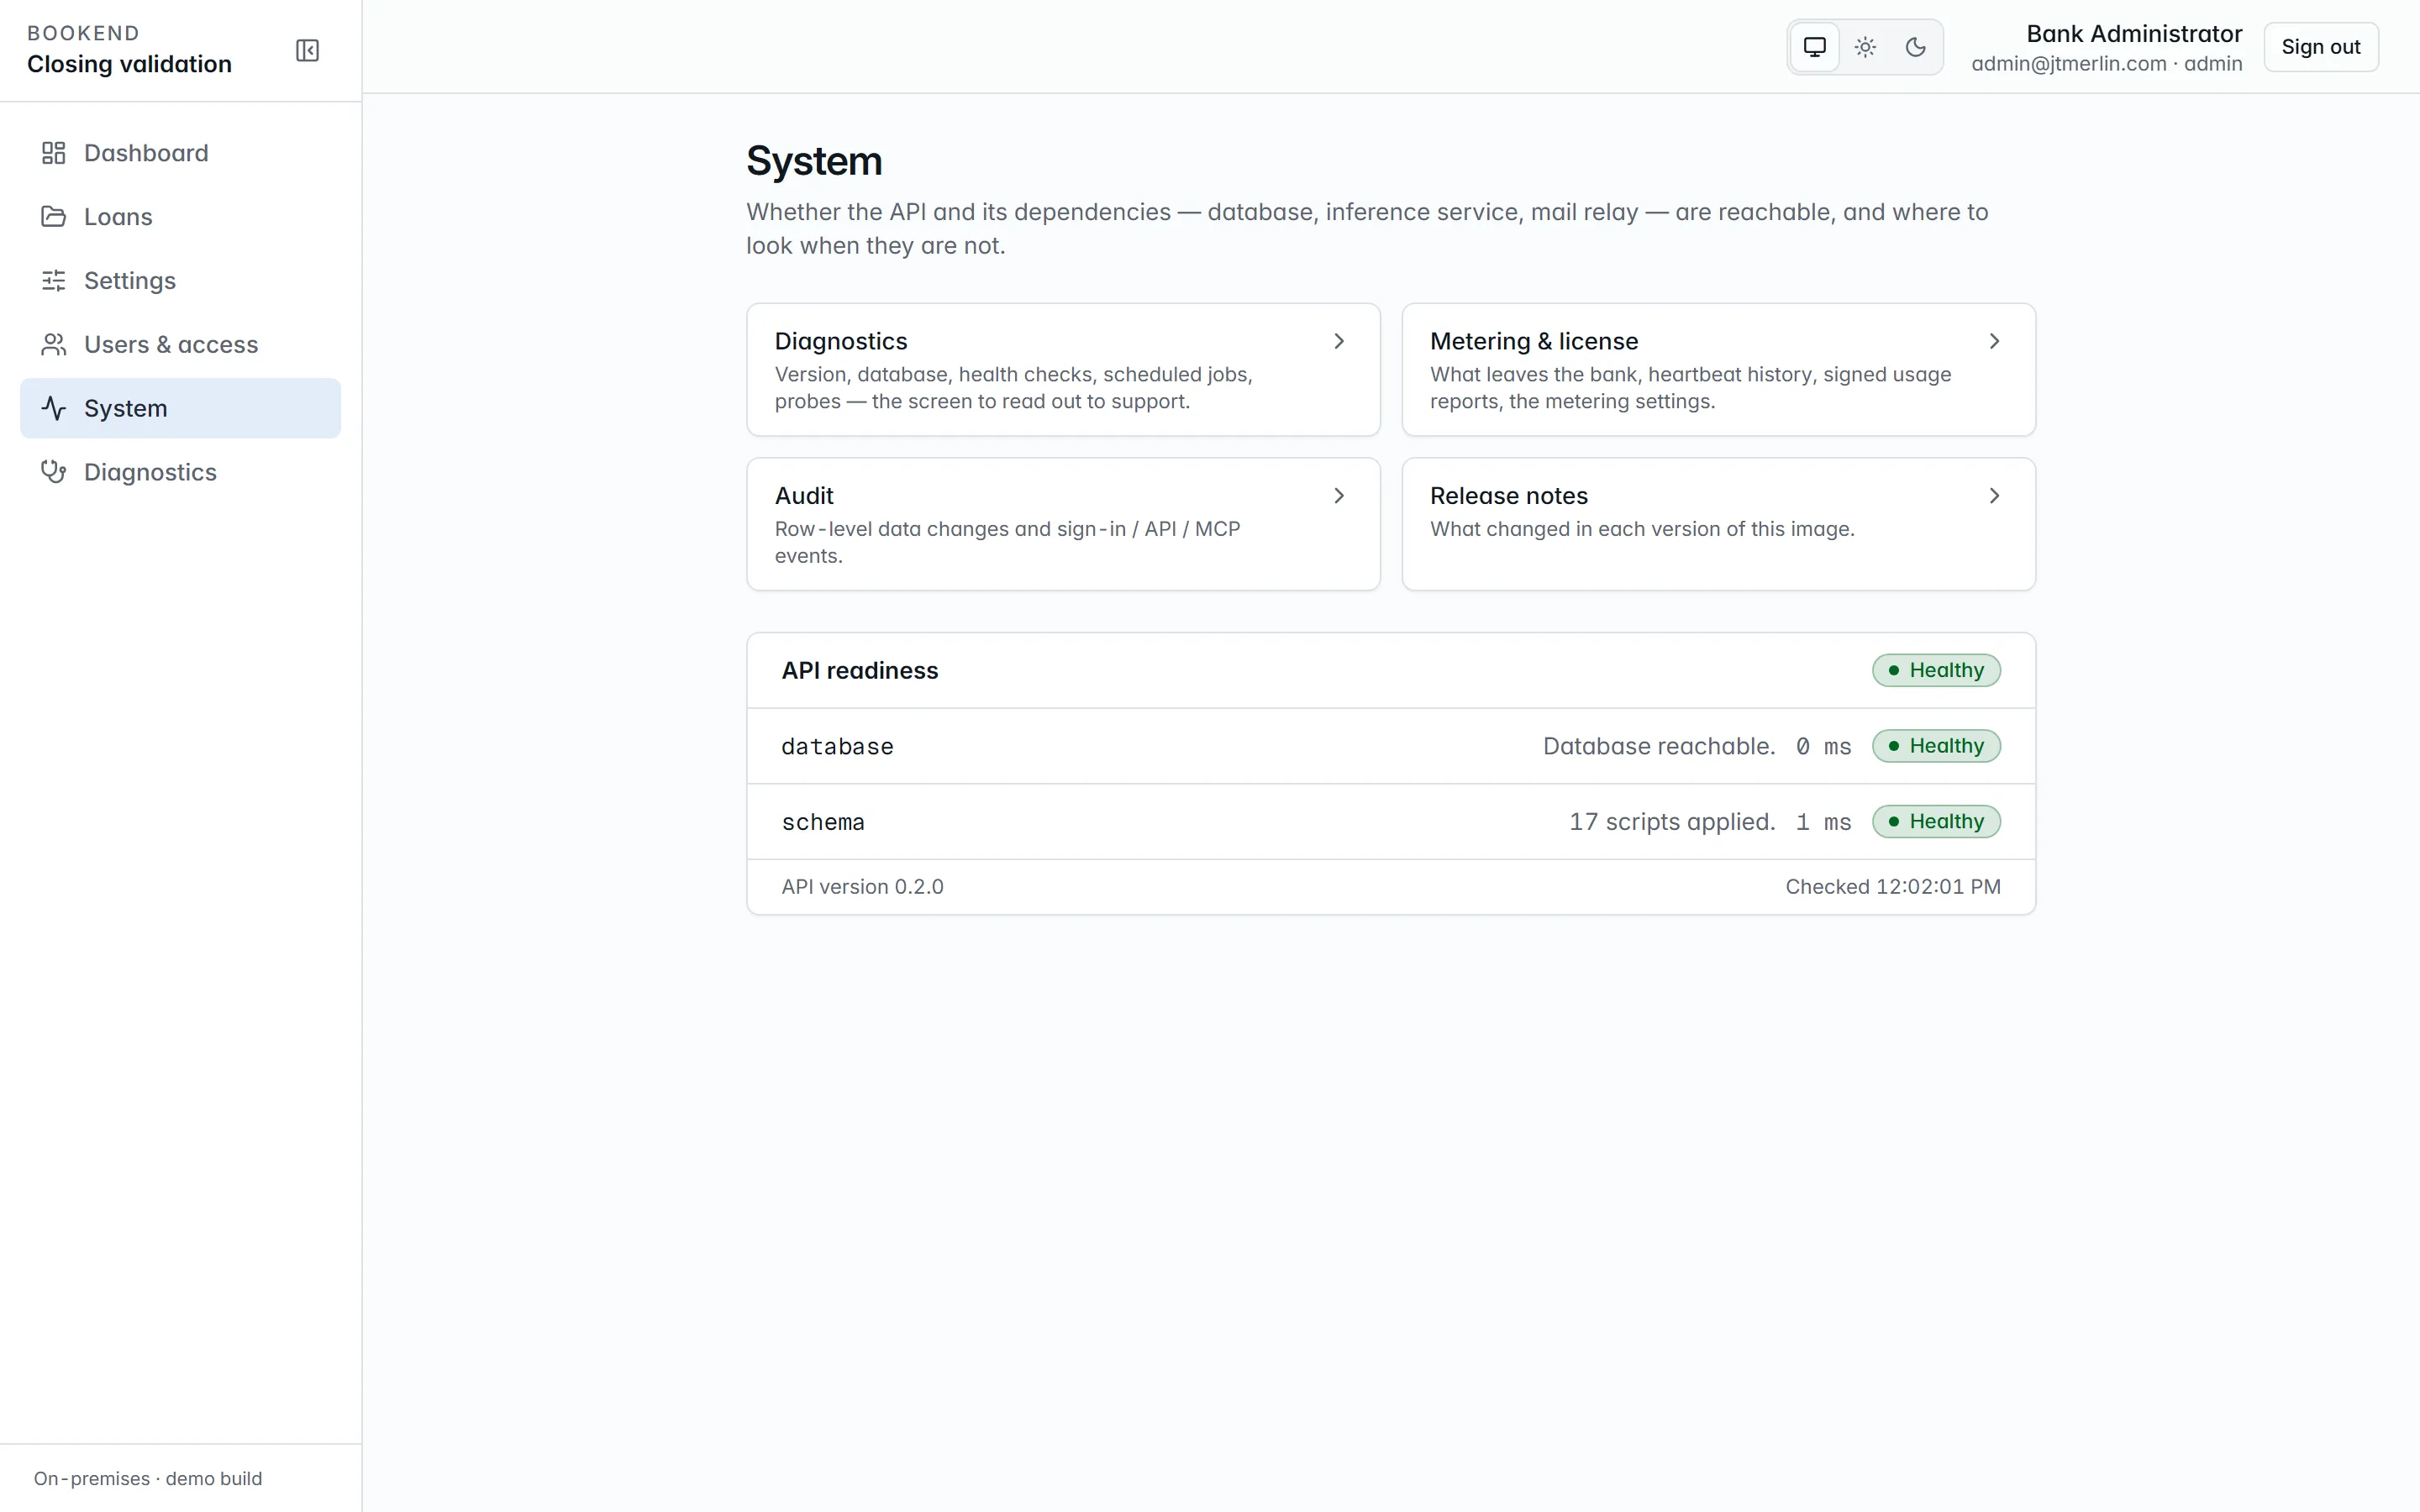Click the API readiness Healthy badge

pyautogui.click(x=1936, y=670)
